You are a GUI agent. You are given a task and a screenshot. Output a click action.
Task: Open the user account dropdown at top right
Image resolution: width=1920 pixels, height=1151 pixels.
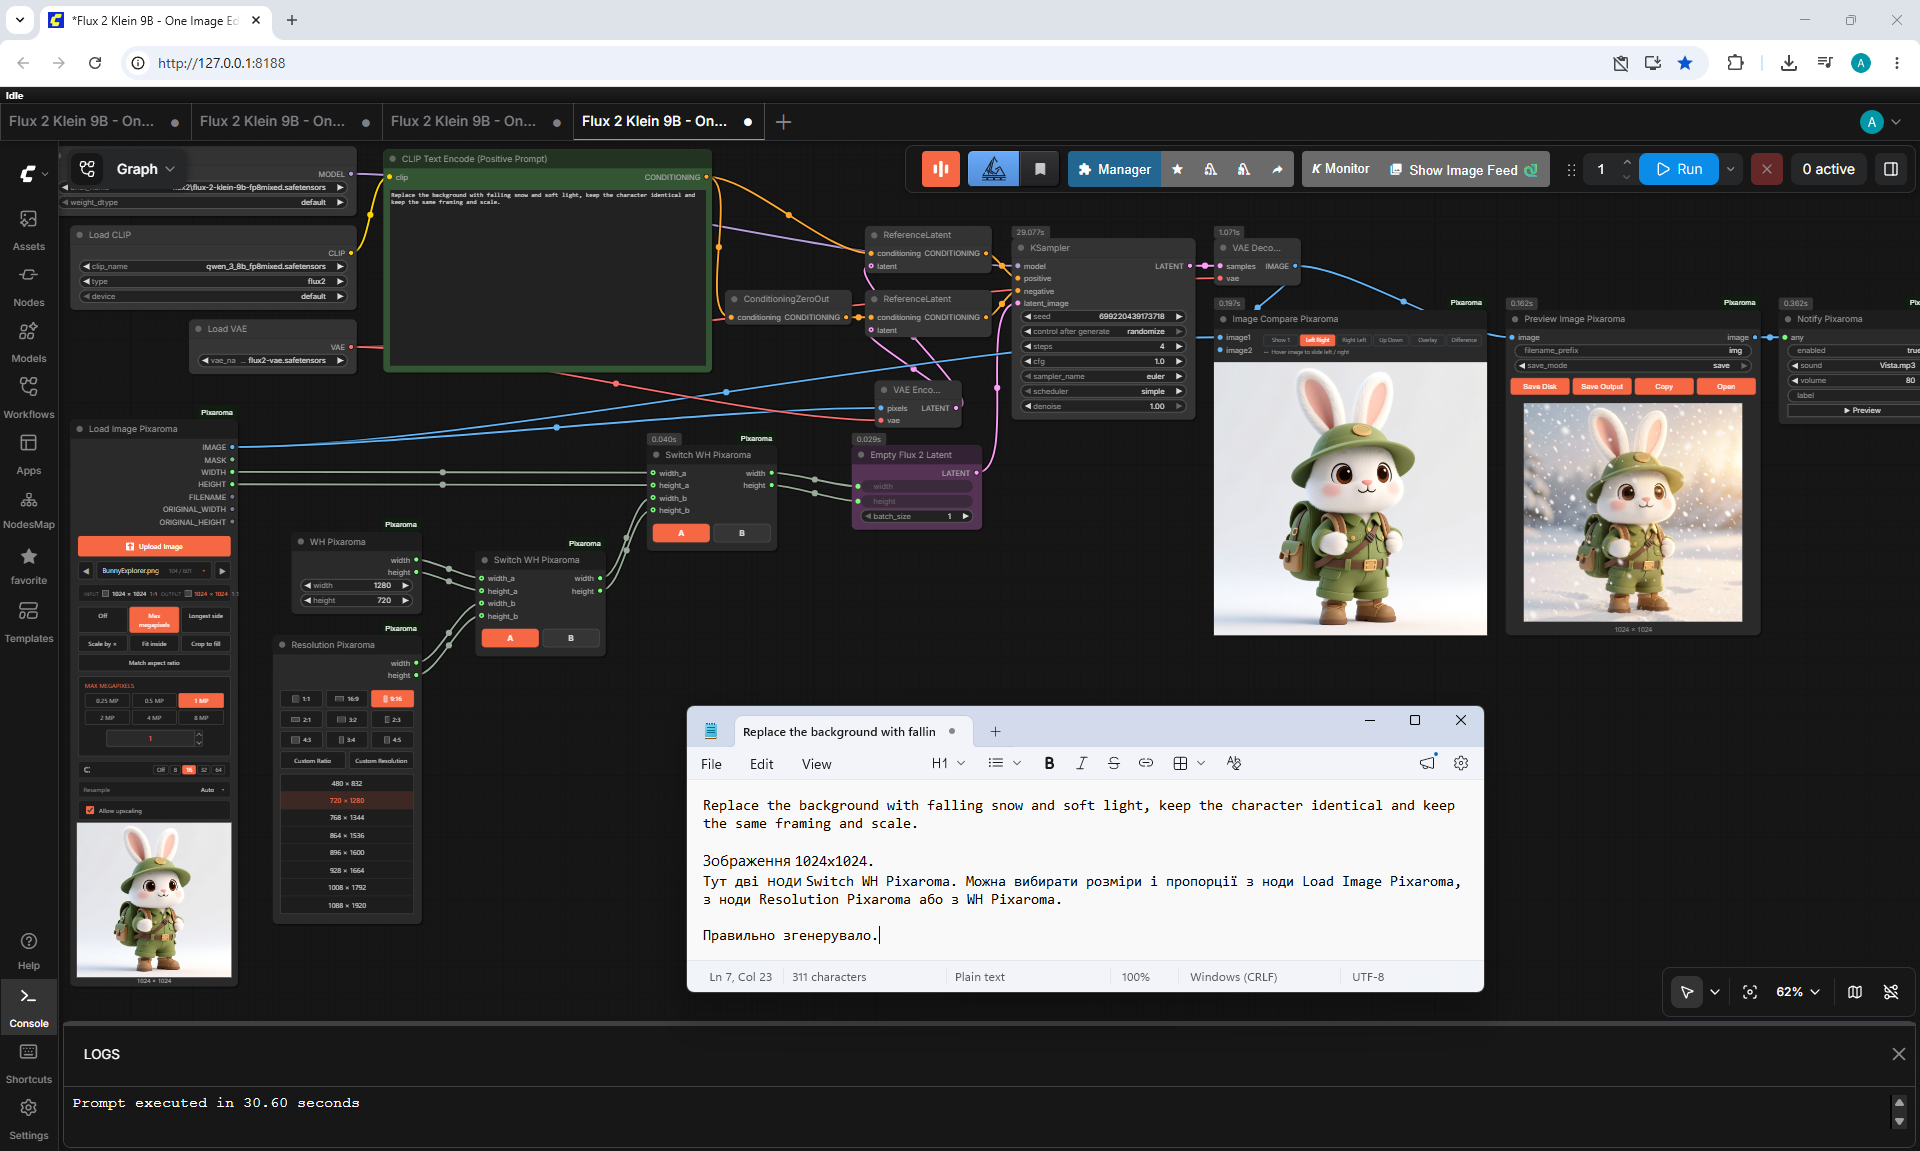tap(1880, 122)
